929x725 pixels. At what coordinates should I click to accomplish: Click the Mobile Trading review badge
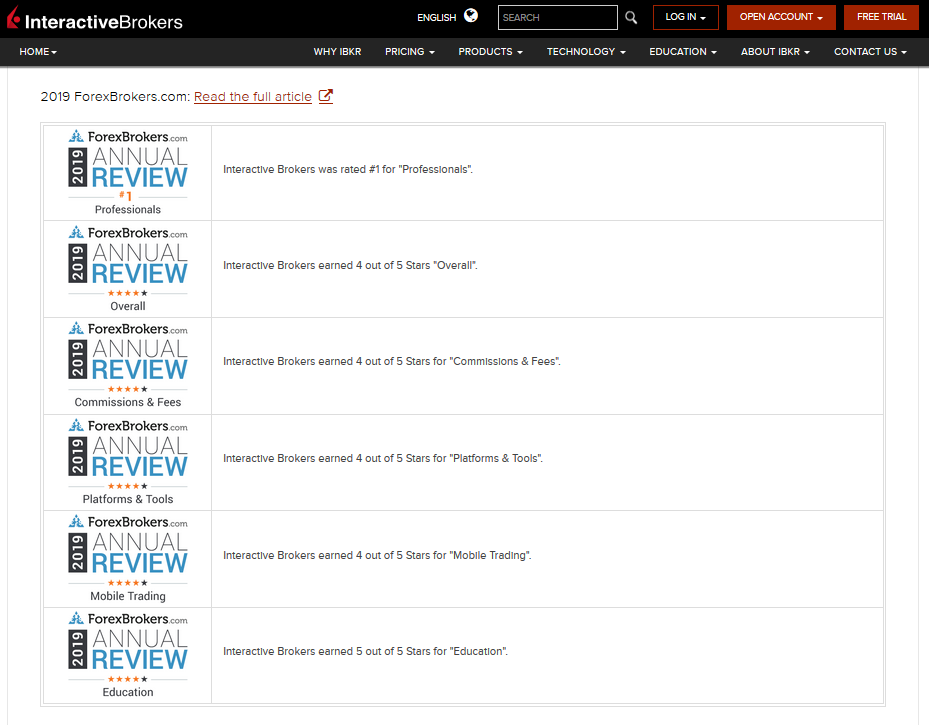(x=128, y=559)
